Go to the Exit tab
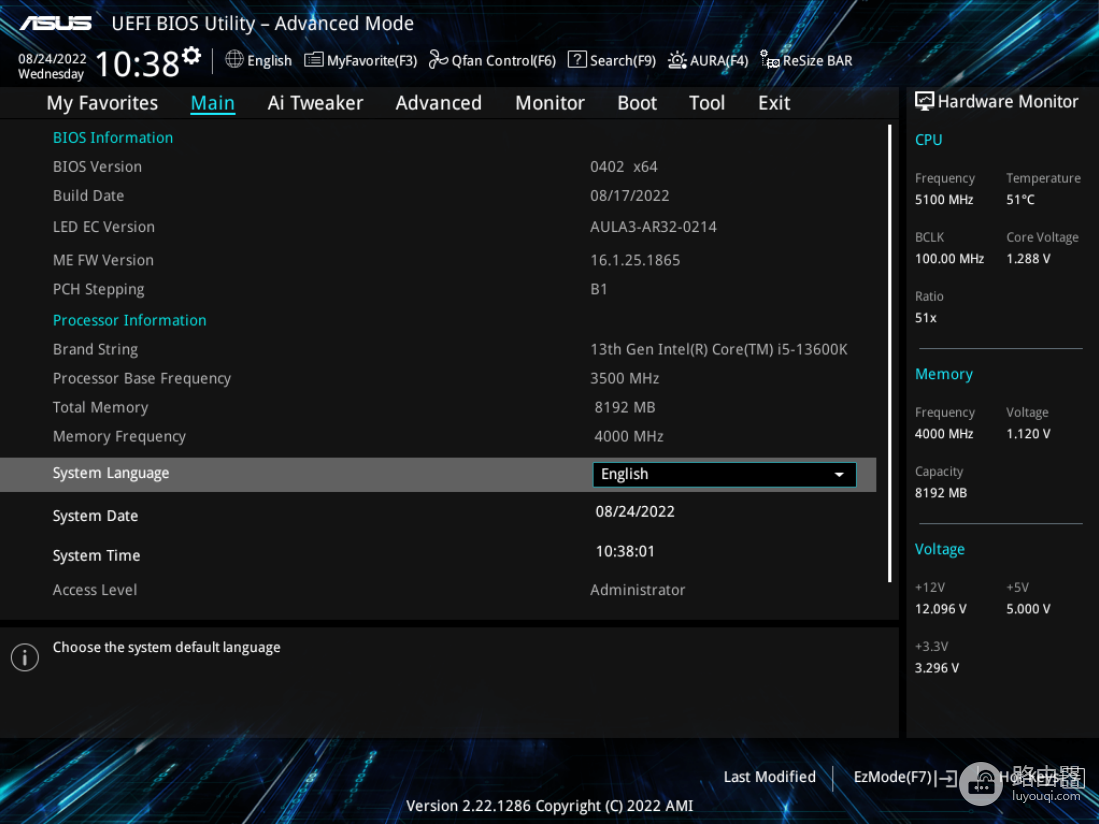 click(774, 103)
